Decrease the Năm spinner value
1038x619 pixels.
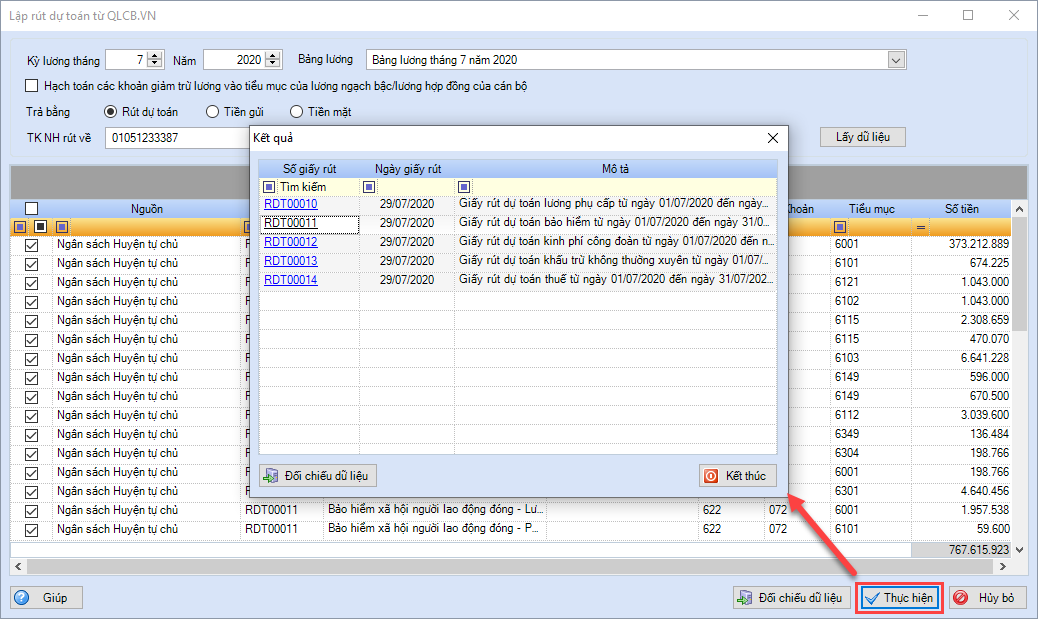(x=273, y=64)
